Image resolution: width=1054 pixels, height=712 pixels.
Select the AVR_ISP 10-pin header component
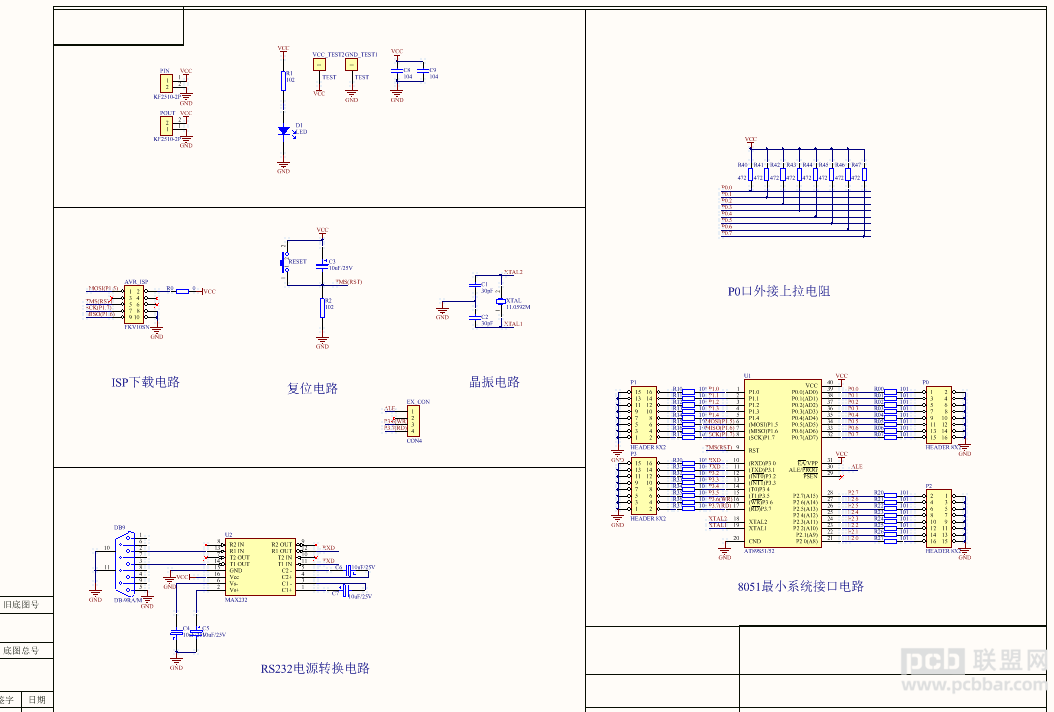134,304
